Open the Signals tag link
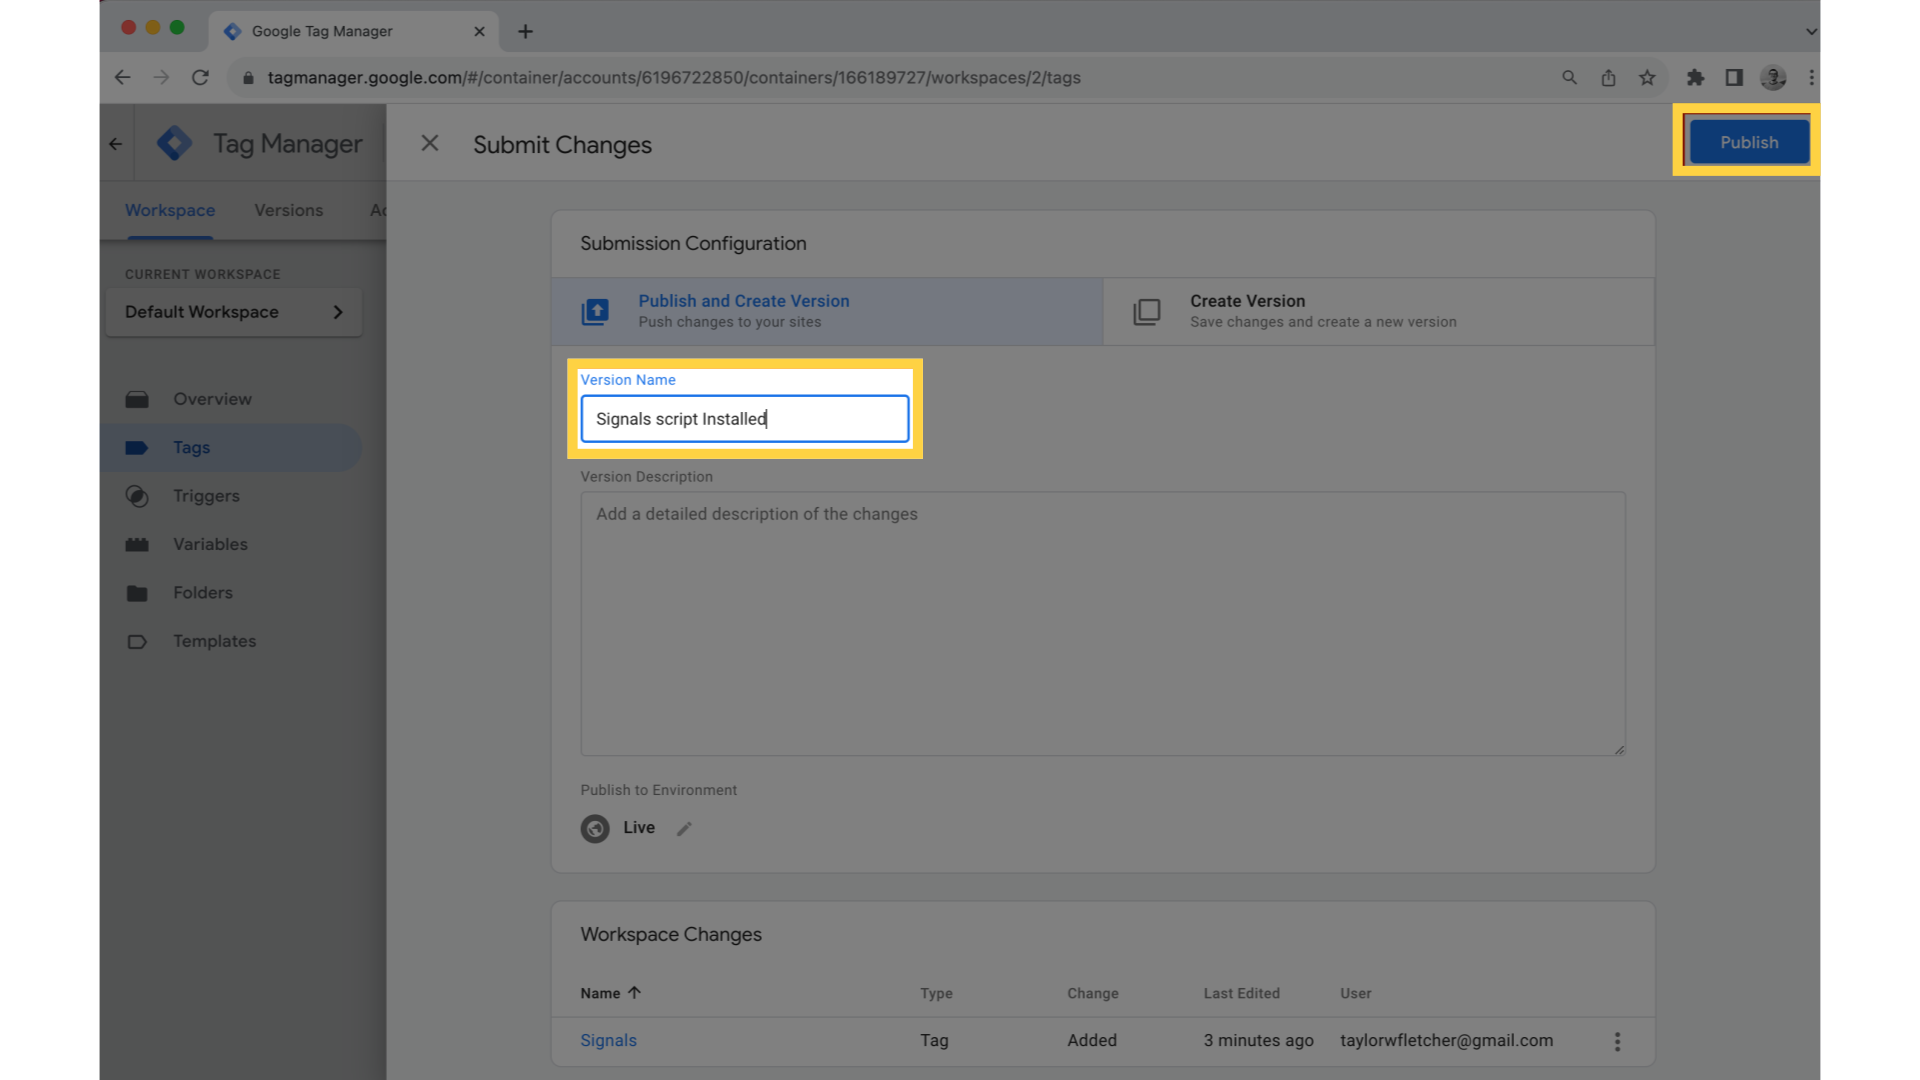Screen dimensions: 1920x1080 (x=608, y=1040)
